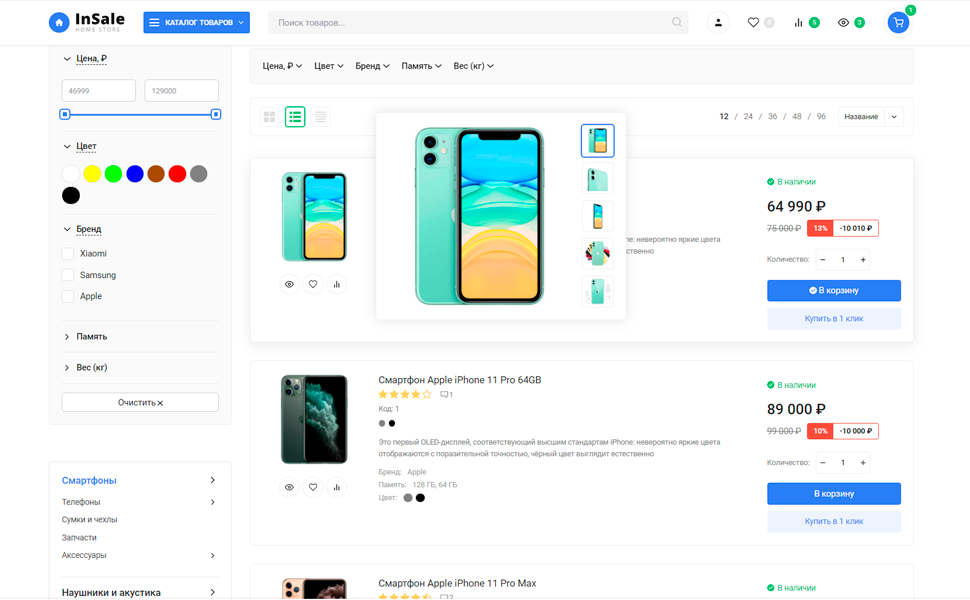Image resolution: width=970 pixels, height=600 pixels.
Task: Increase quantity for the 64 990 ₽ product
Action: pyautogui.click(x=863, y=260)
